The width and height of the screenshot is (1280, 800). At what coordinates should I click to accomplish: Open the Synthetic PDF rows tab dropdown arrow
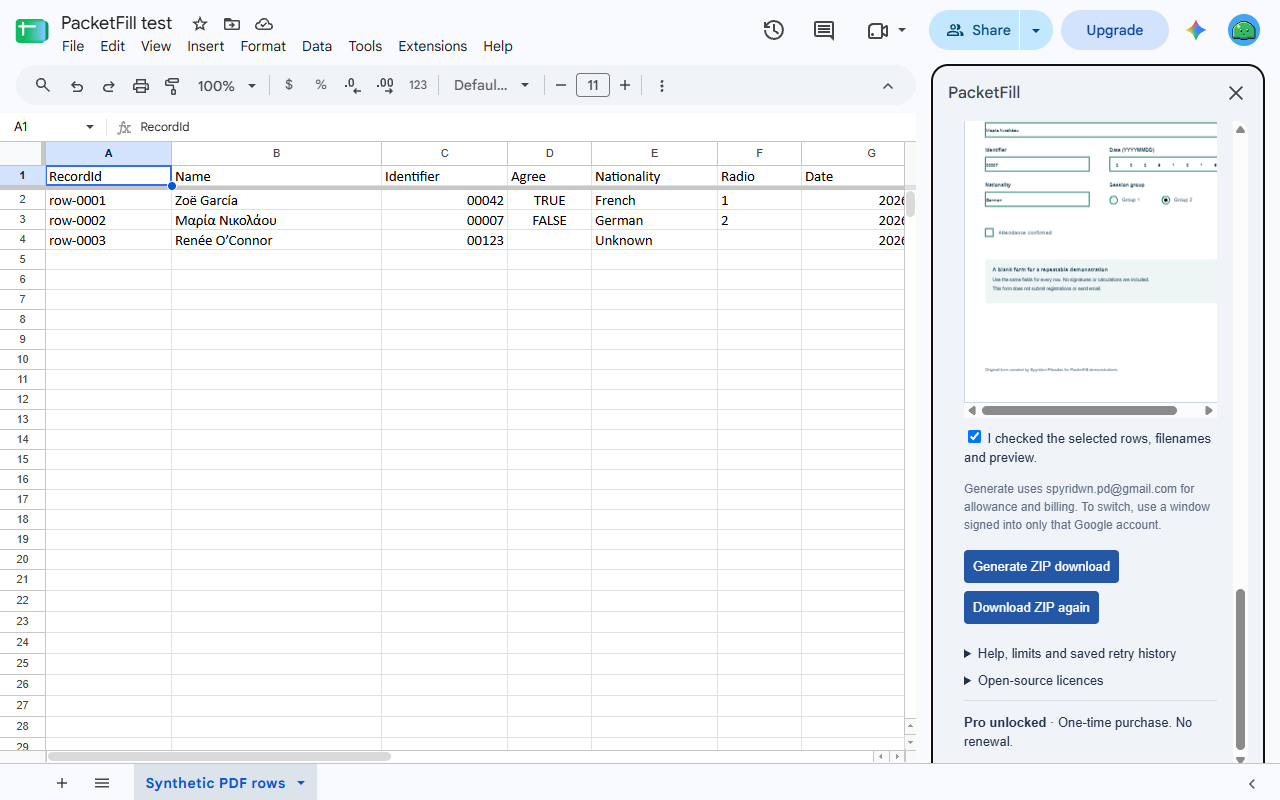[301, 783]
